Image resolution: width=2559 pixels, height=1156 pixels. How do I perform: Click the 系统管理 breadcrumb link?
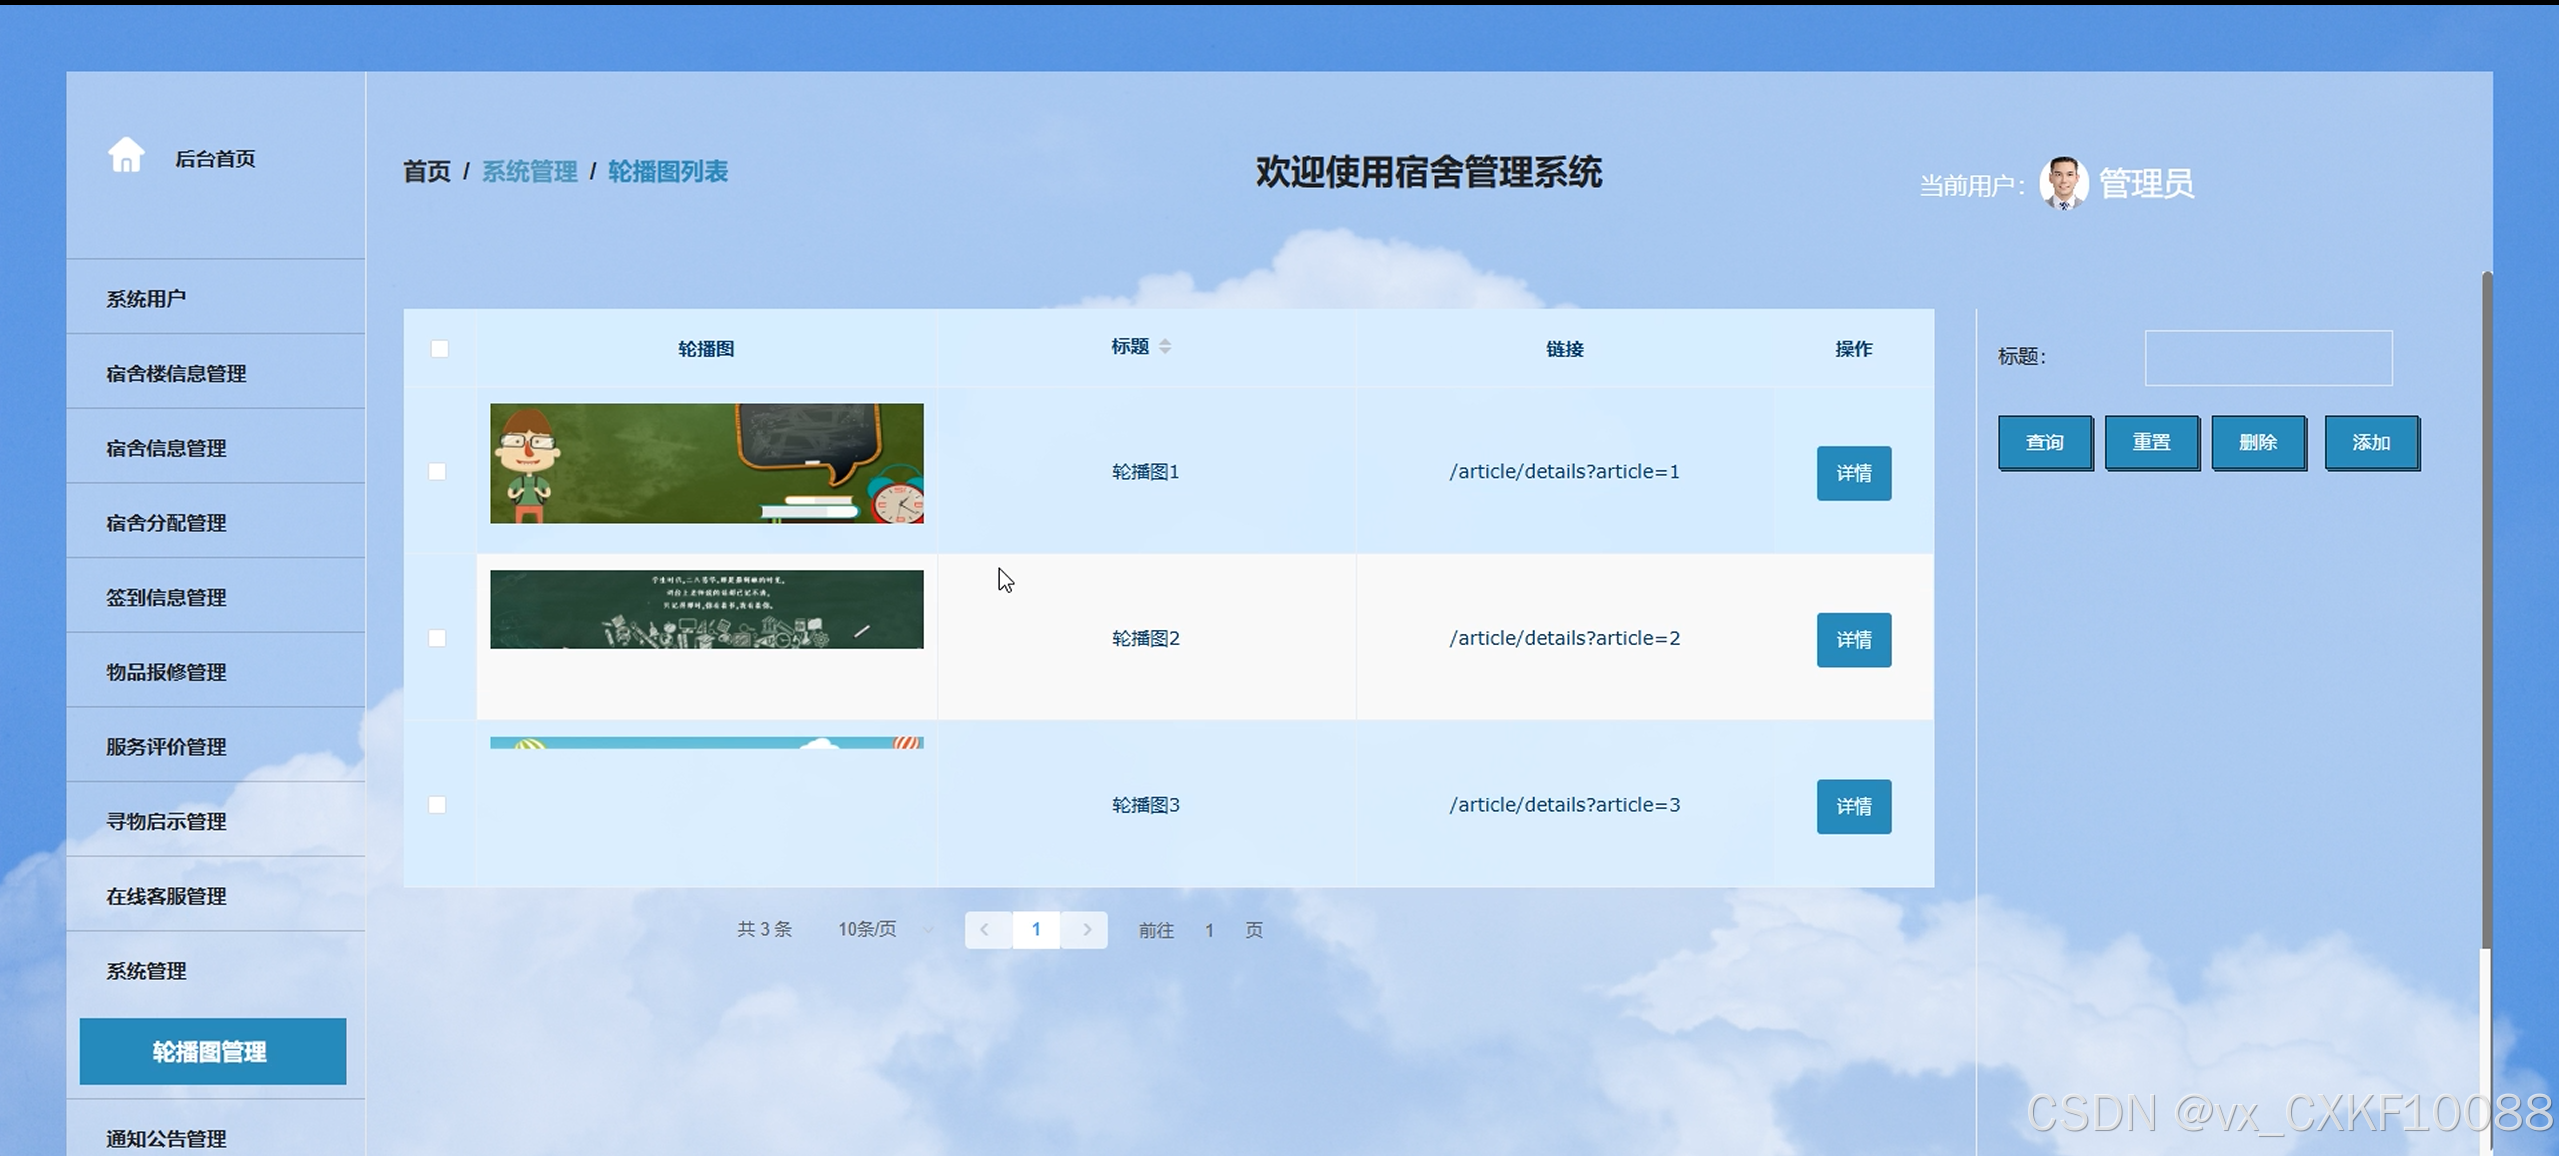(529, 172)
